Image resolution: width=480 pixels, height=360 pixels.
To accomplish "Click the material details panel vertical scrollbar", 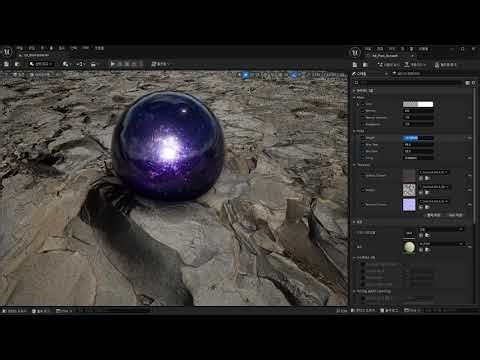I will [475, 157].
